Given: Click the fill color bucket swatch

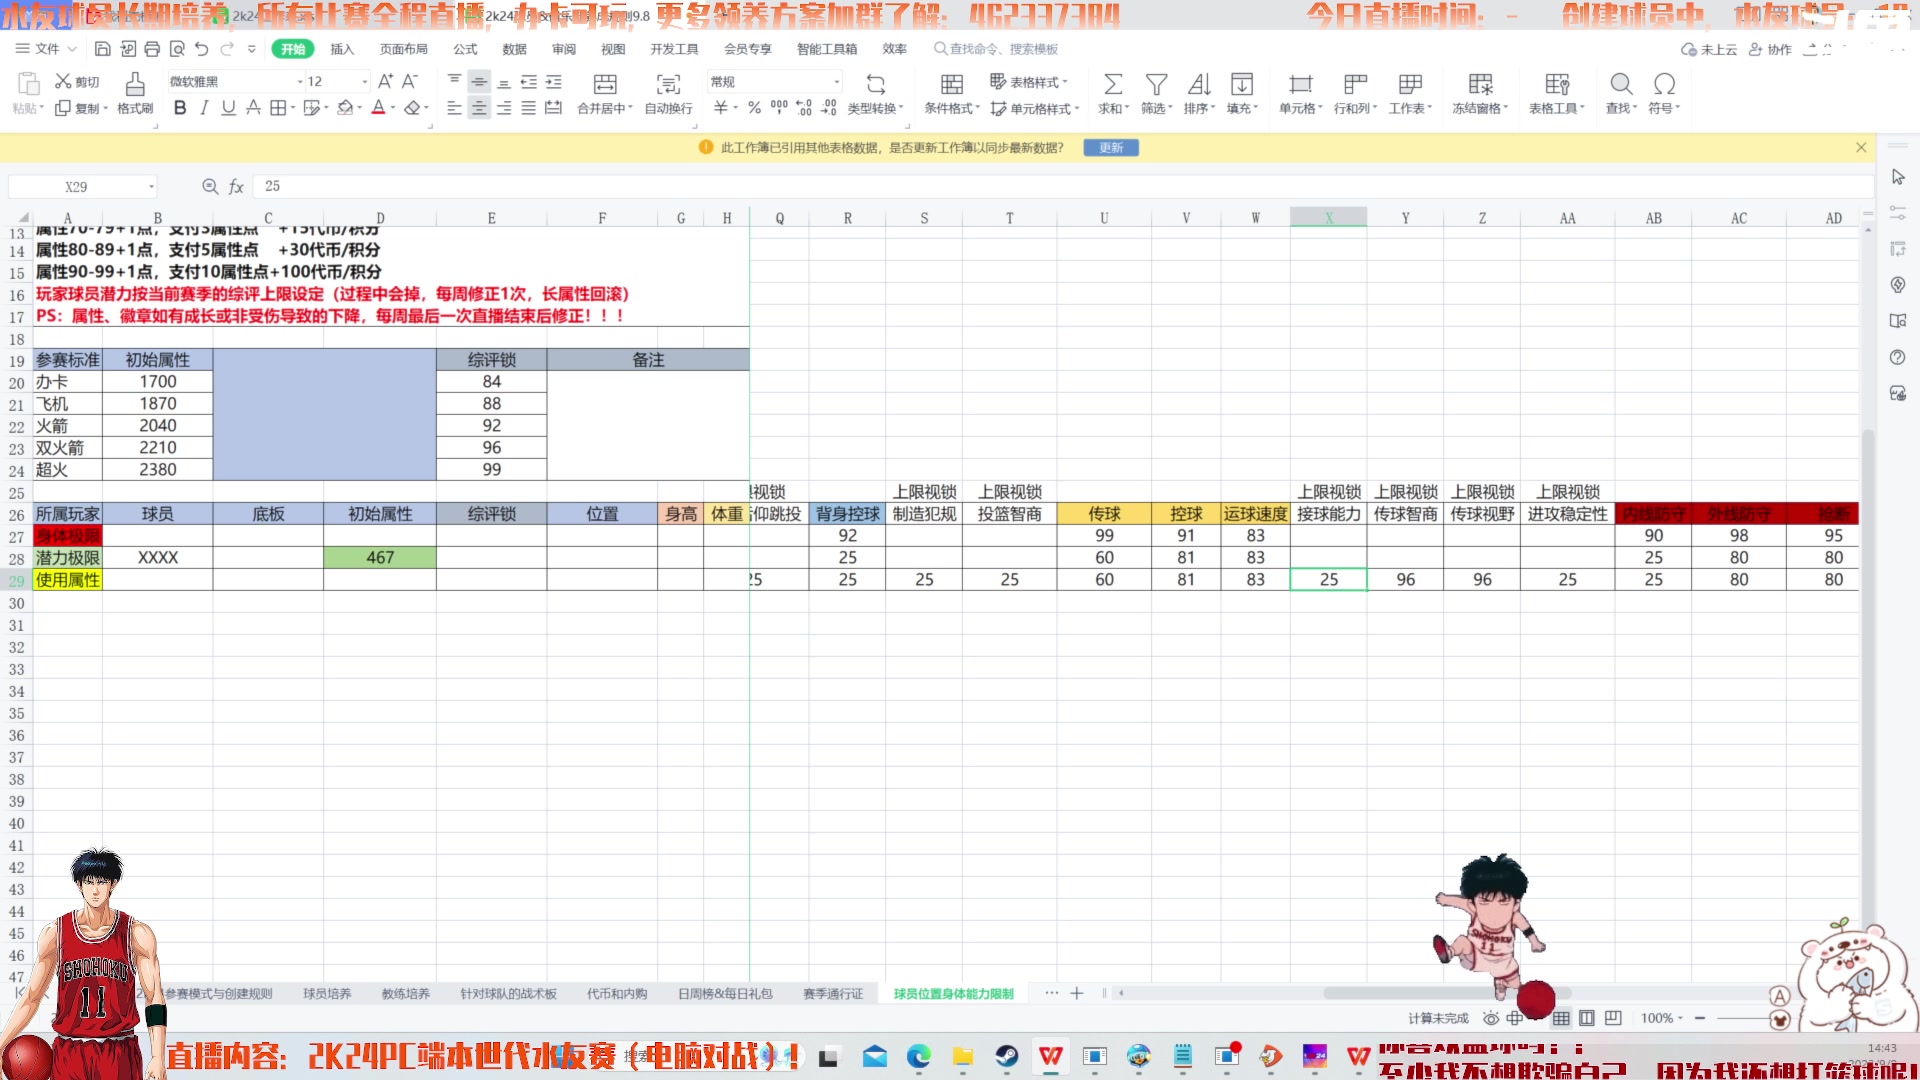Looking at the screenshot, I should point(345,108).
